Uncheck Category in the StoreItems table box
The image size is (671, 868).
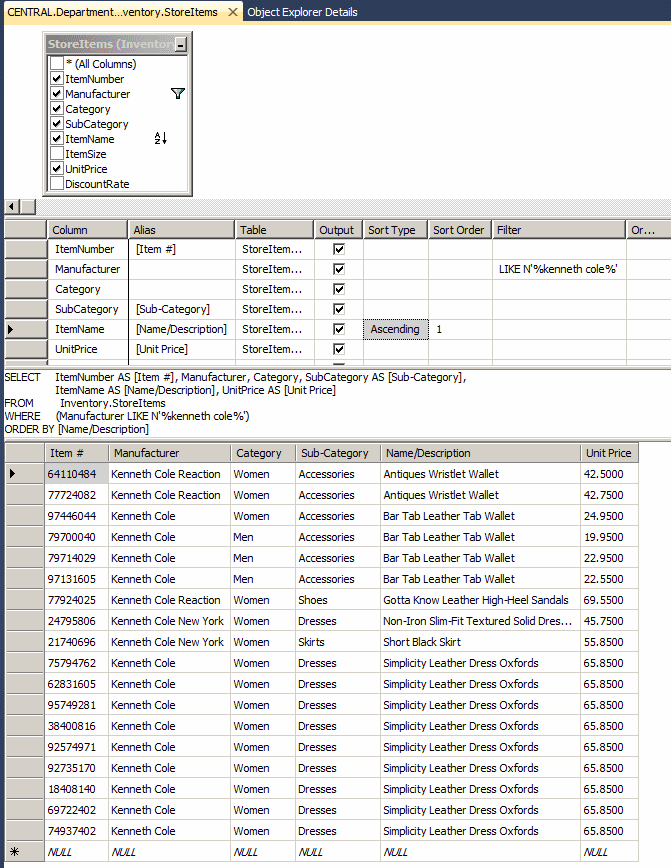(56, 108)
